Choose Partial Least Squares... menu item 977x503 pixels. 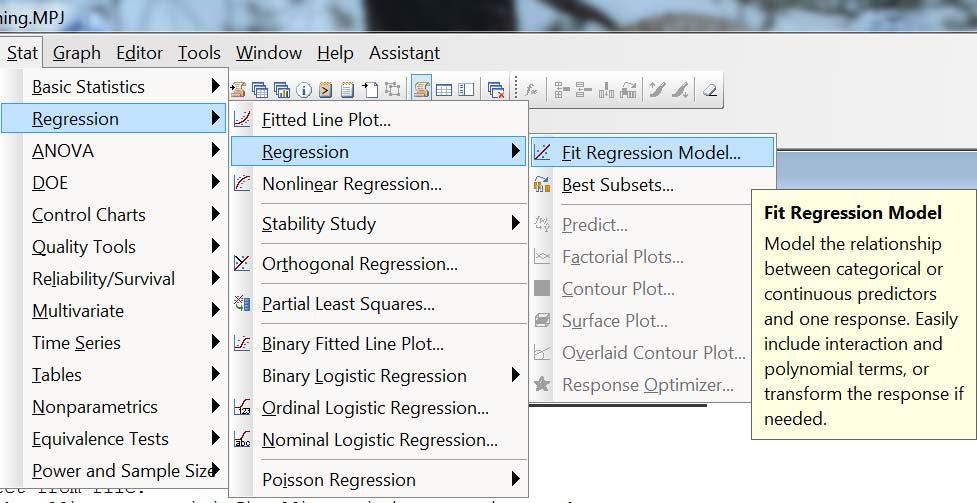(379, 304)
